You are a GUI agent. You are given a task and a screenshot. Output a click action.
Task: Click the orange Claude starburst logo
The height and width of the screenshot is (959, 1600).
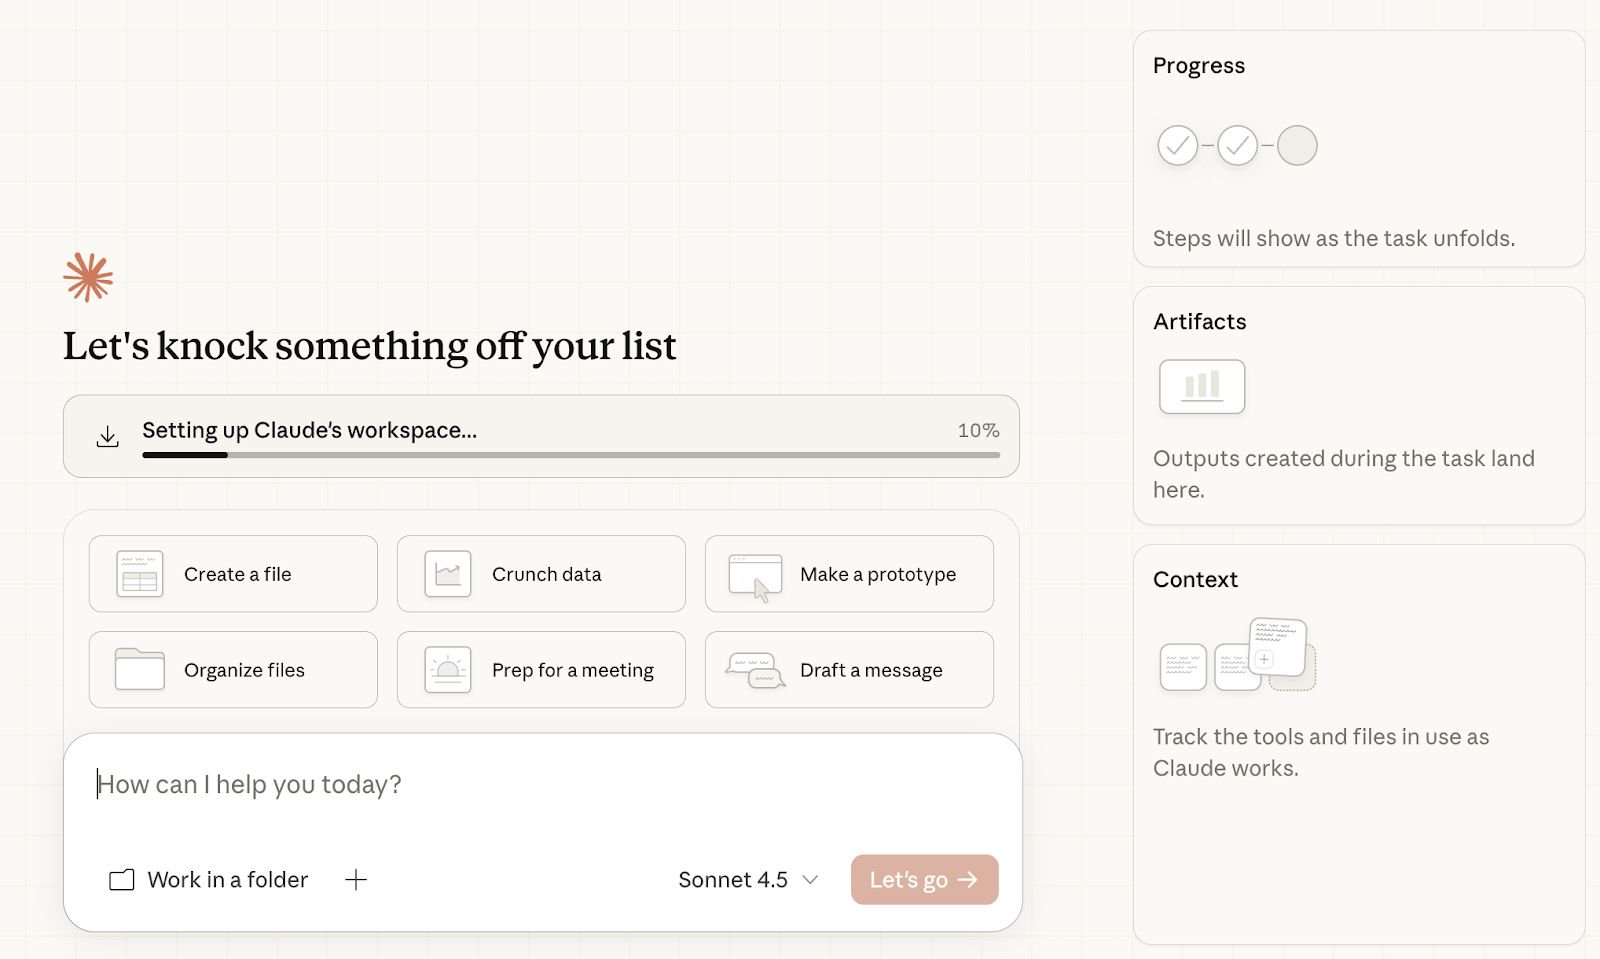click(88, 277)
